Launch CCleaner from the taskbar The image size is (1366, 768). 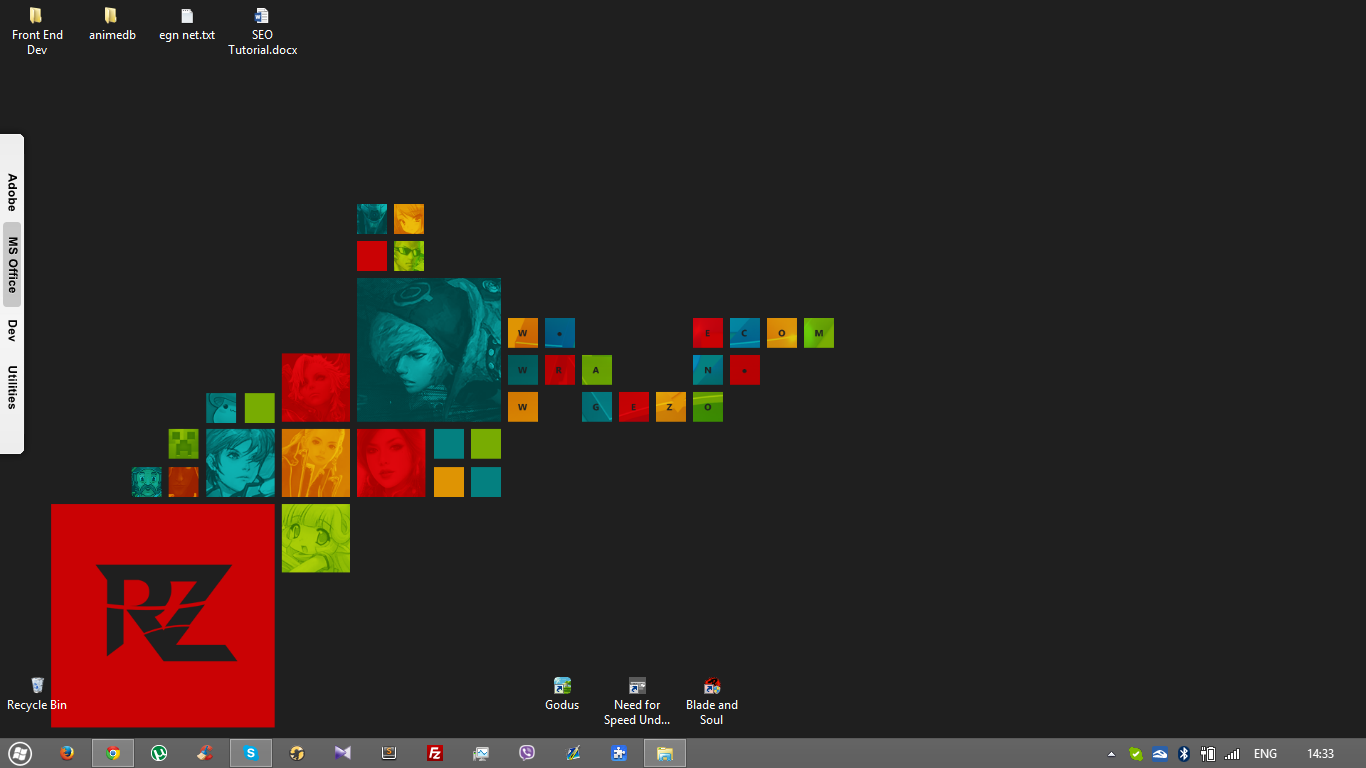coord(205,753)
